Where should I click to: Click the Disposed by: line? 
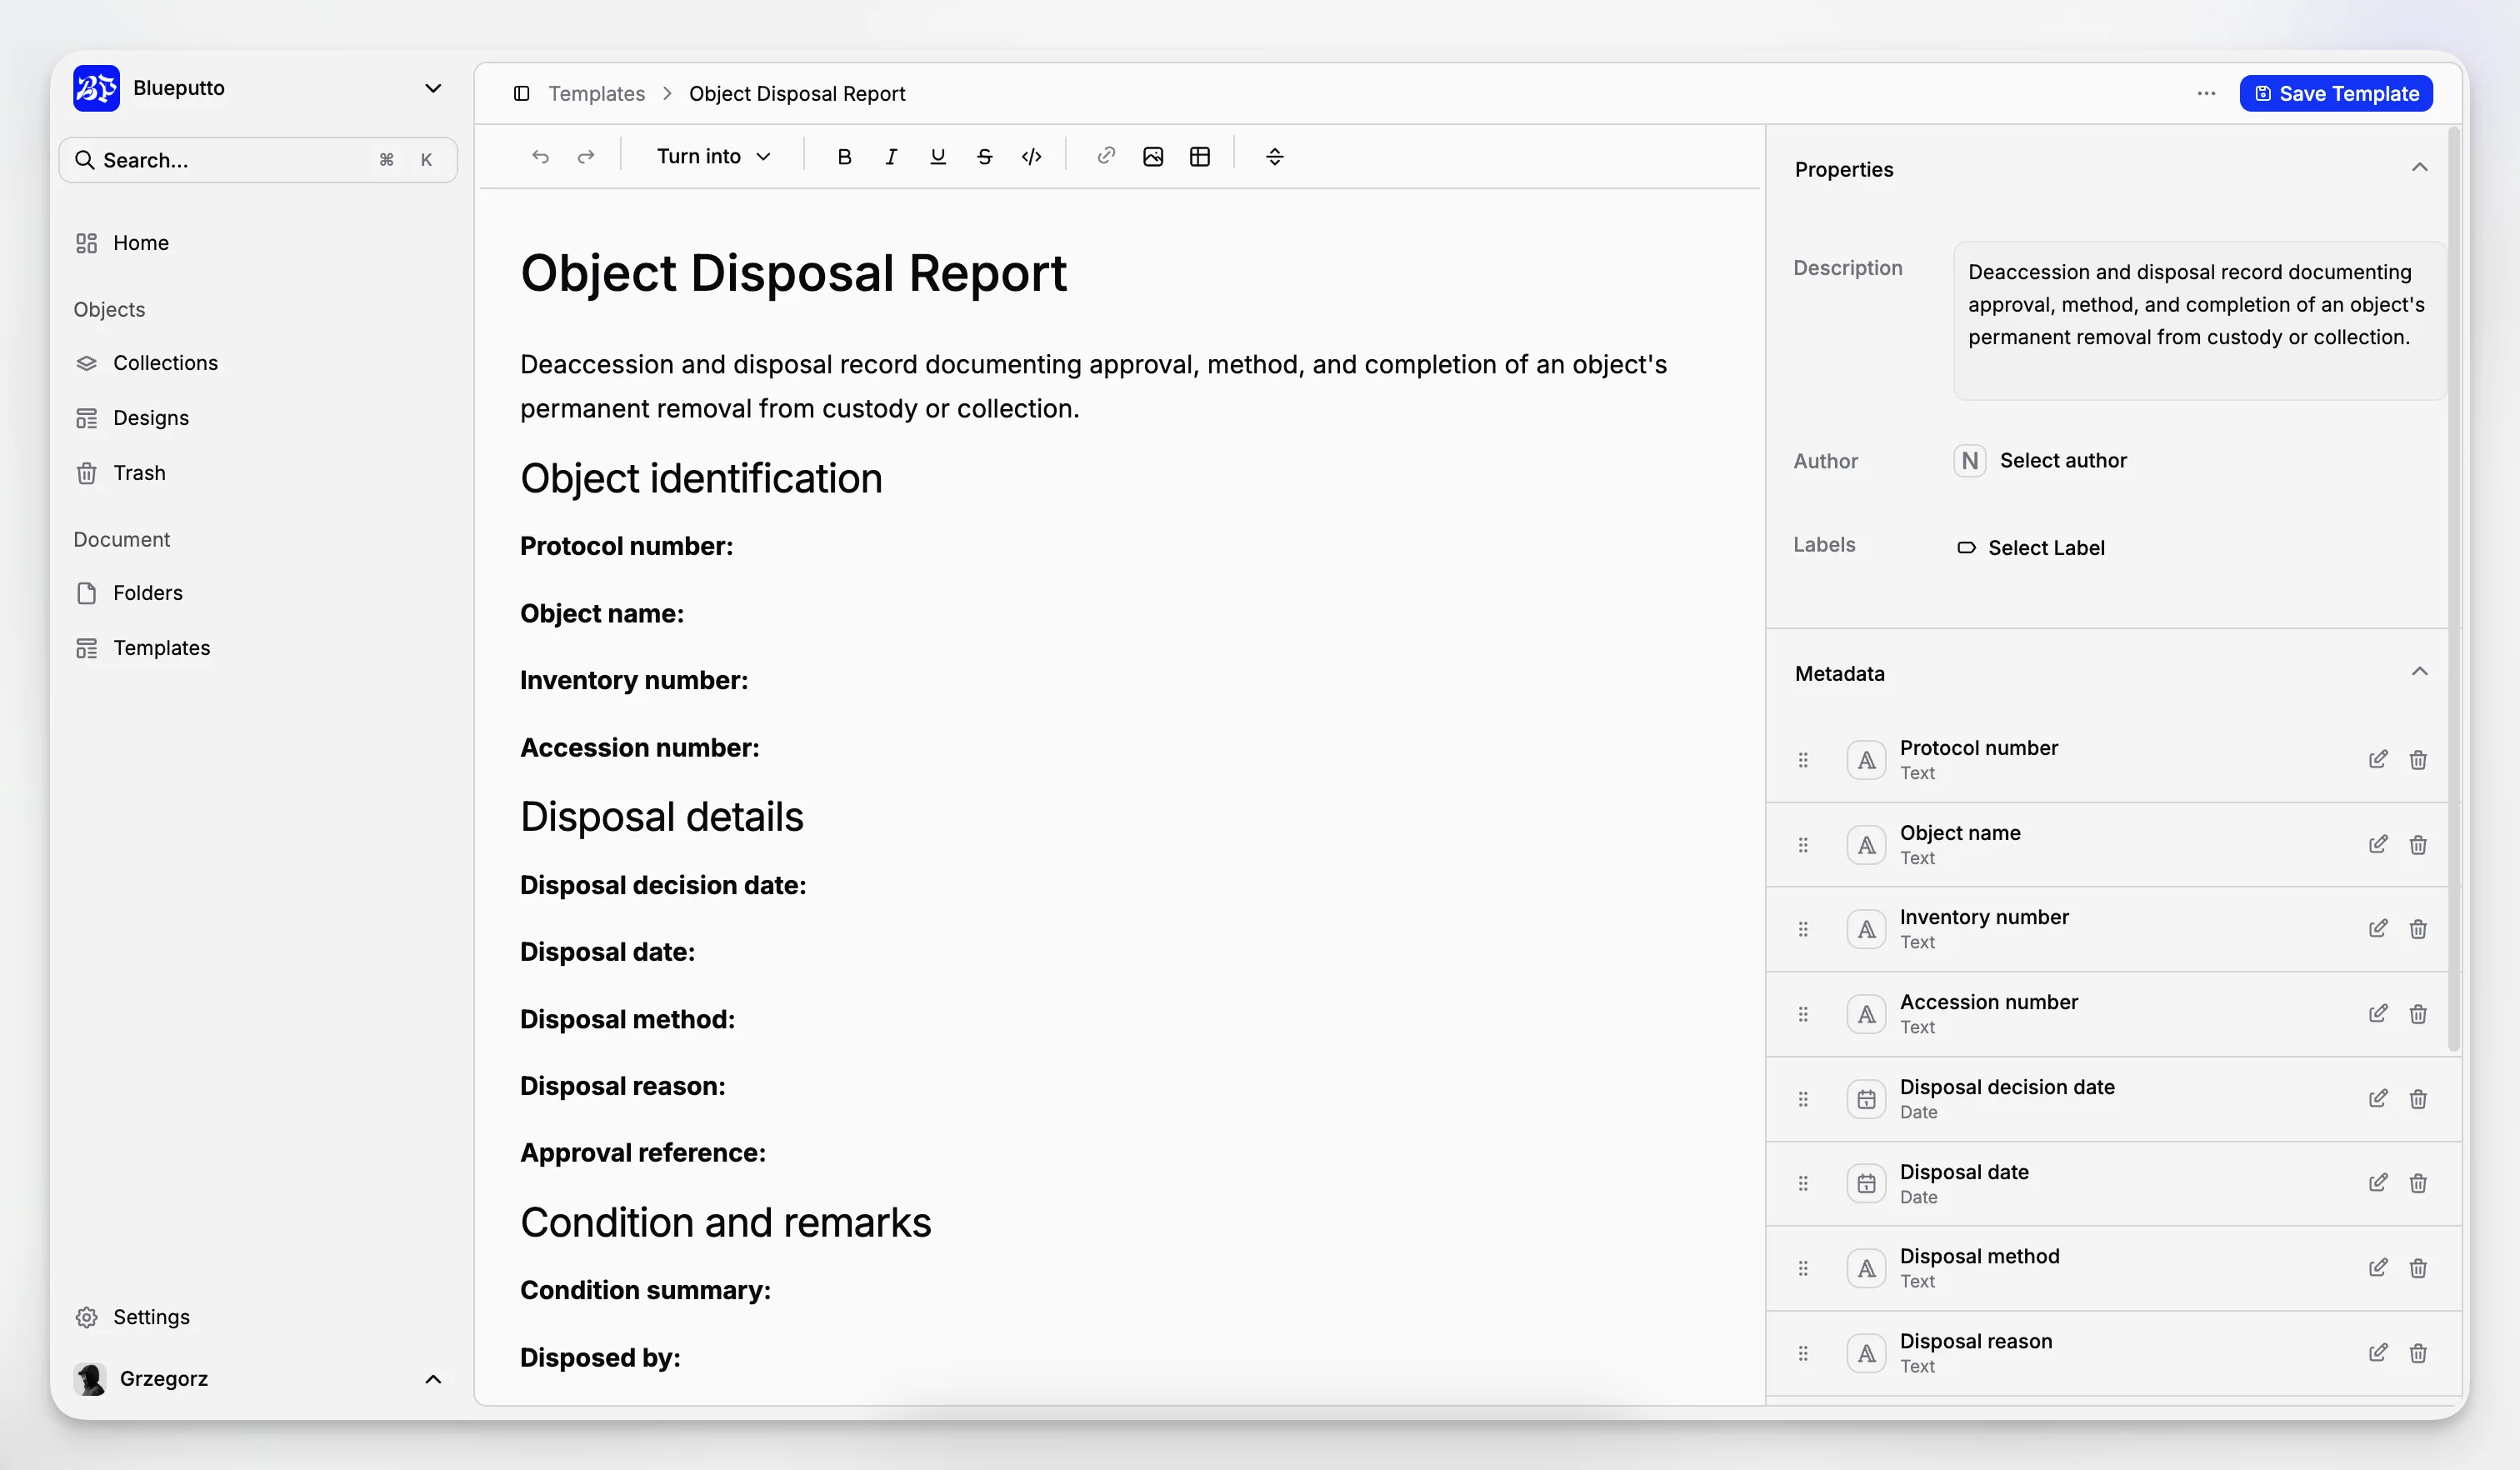click(600, 1358)
